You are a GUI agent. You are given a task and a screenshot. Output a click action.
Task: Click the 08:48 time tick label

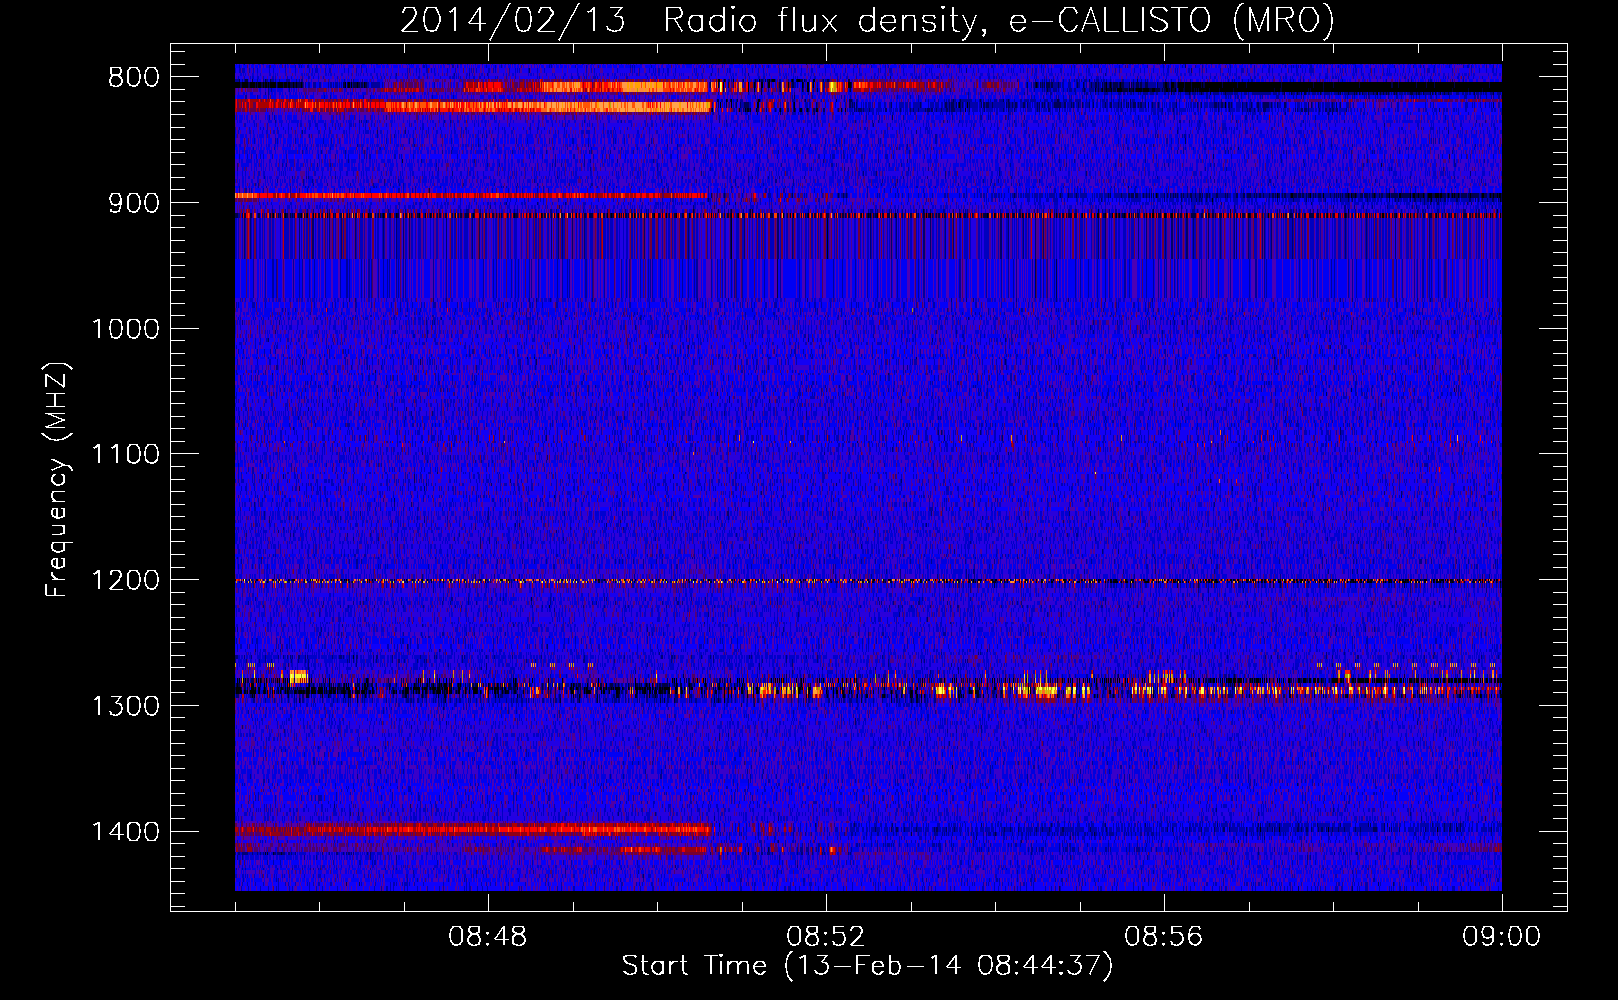click(x=488, y=937)
